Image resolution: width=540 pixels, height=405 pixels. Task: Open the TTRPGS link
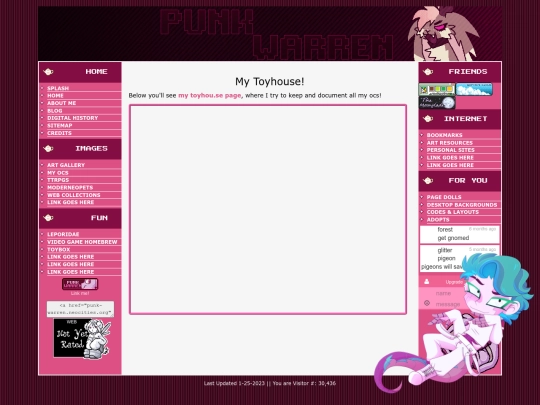58,180
